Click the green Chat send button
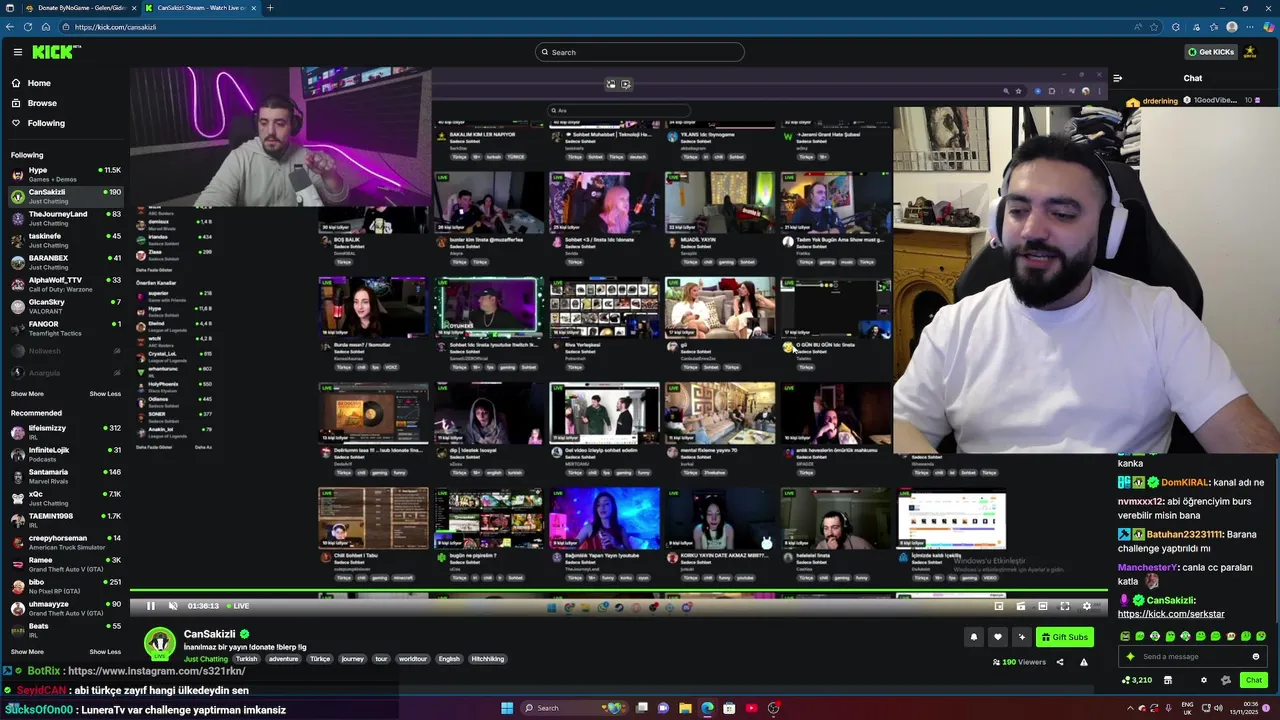Screen dimensions: 1280x720 (x=1253, y=680)
